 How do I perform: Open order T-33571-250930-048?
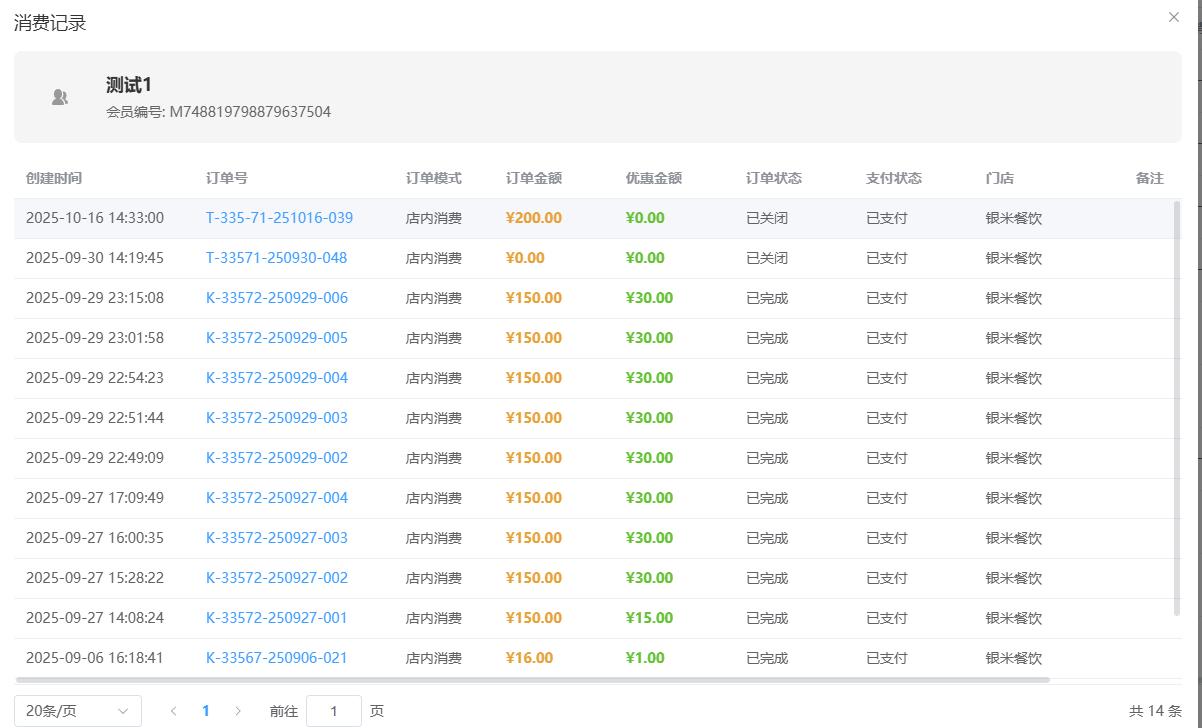tap(276, 258)
